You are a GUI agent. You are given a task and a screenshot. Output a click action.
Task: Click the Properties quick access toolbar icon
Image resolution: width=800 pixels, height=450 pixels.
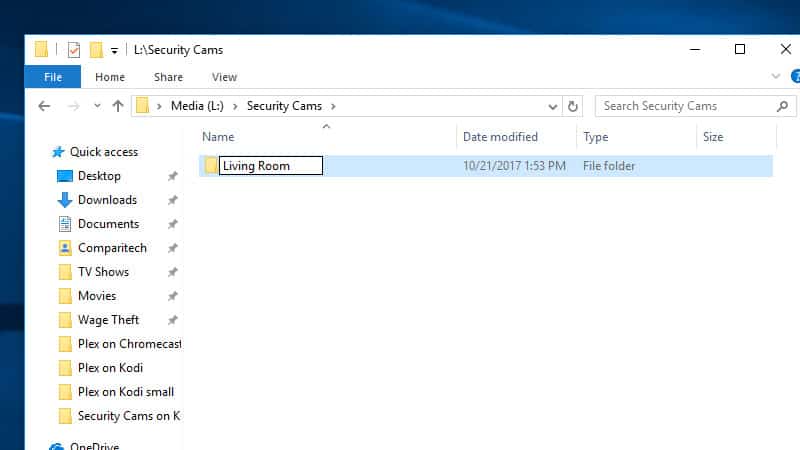74,50
